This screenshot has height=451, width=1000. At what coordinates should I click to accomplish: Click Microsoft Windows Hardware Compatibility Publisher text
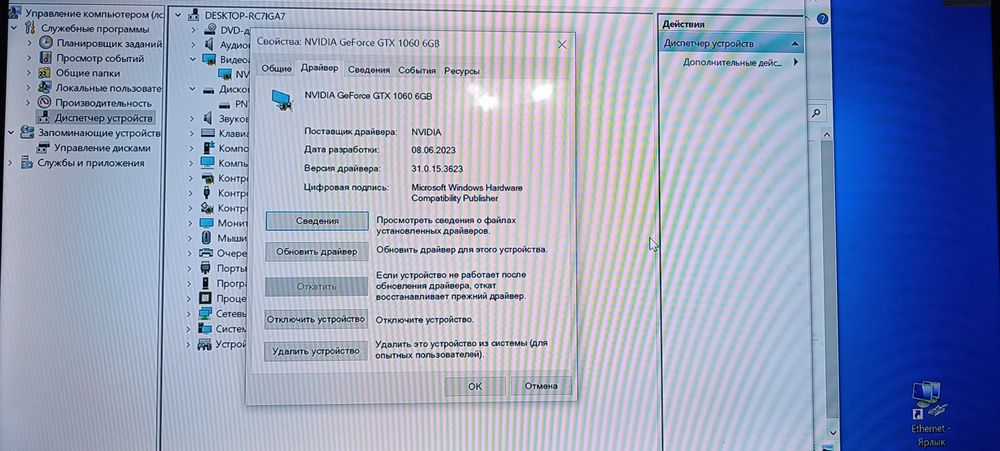467,193
